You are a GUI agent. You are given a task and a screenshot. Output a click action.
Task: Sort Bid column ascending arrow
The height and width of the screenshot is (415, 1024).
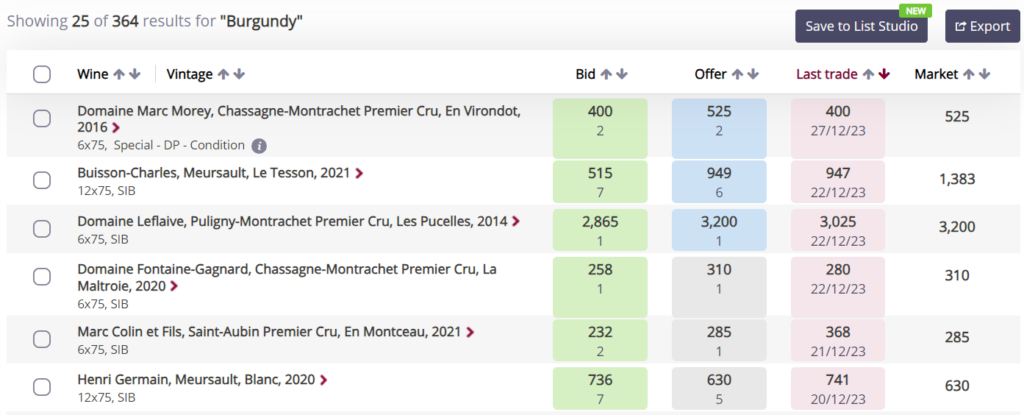tap(606, 75)
